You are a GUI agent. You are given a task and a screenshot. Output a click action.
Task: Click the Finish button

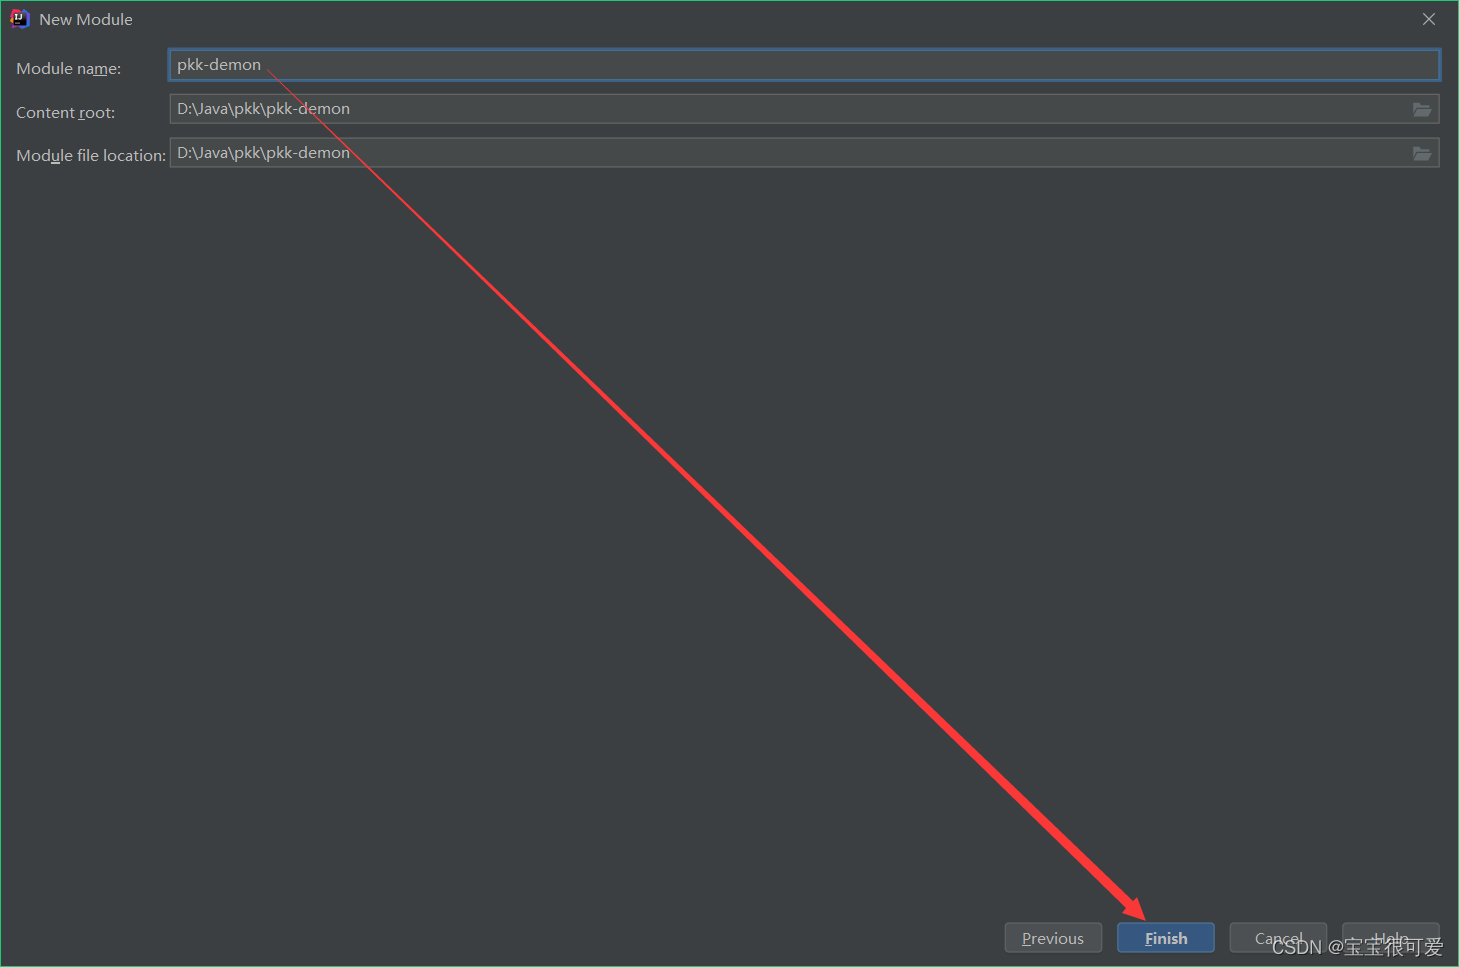coord(1166,938)
